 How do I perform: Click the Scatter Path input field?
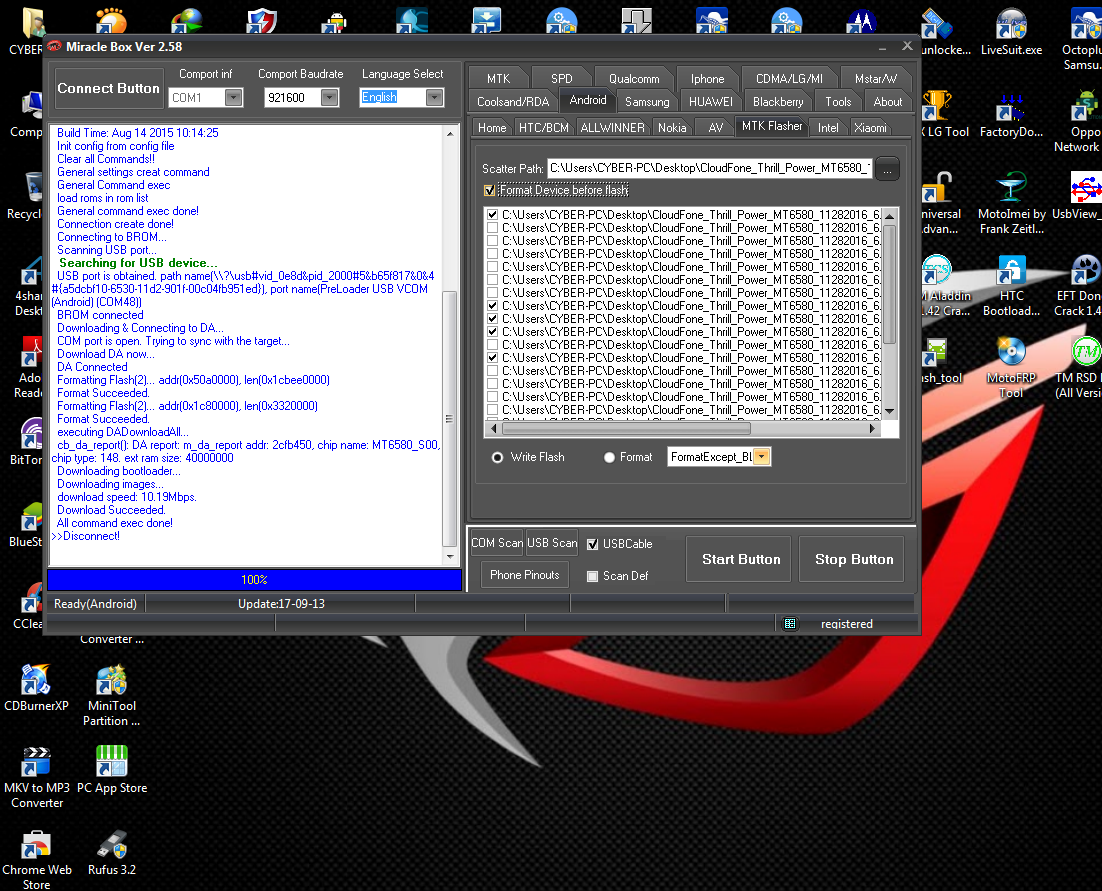coord(709,169)
